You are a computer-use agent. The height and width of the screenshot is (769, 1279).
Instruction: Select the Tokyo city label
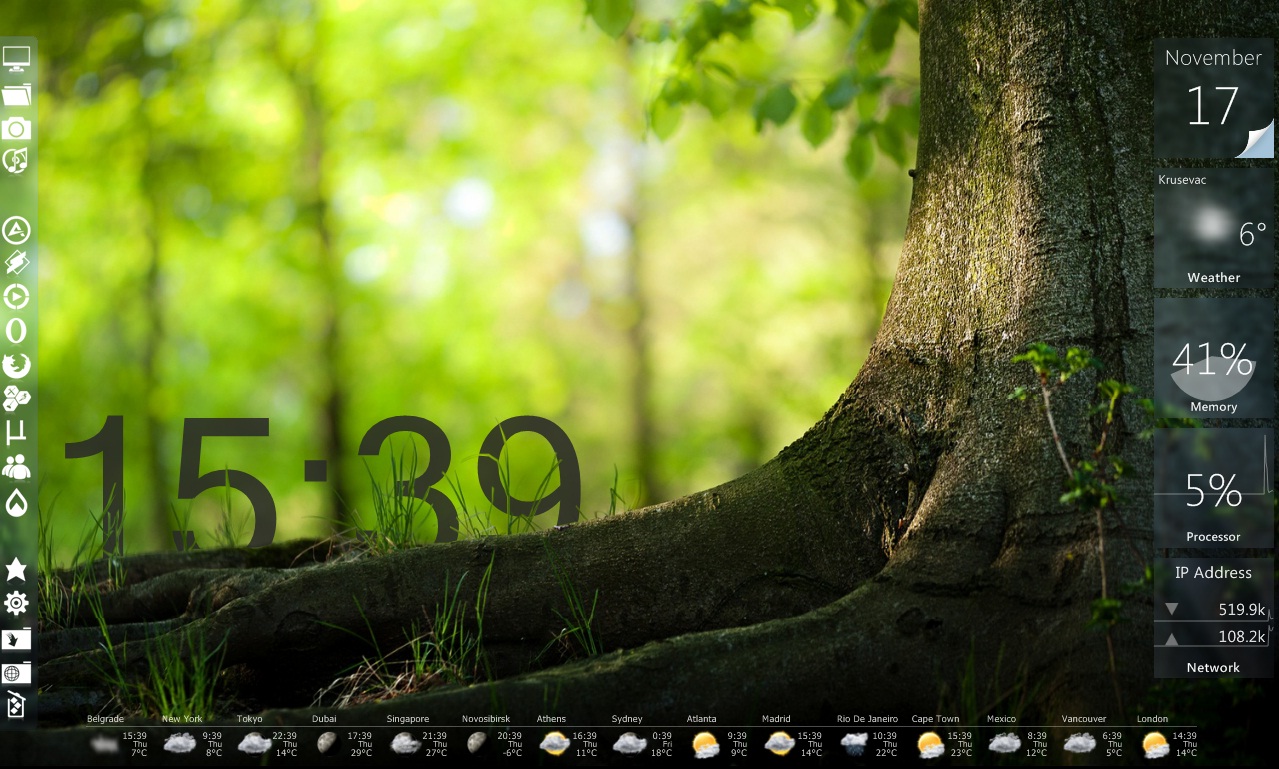click(x=249, y=719)
